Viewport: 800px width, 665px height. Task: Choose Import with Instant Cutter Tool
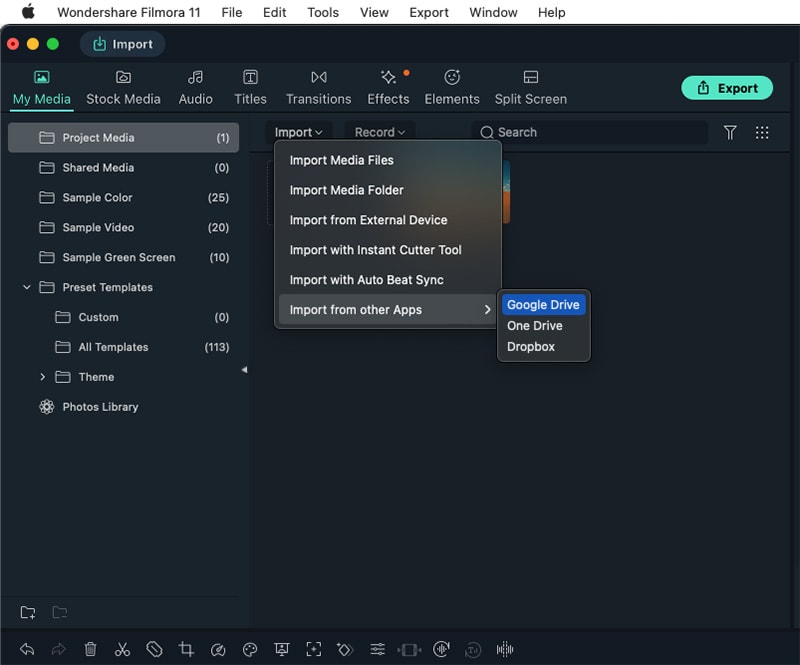388,250
